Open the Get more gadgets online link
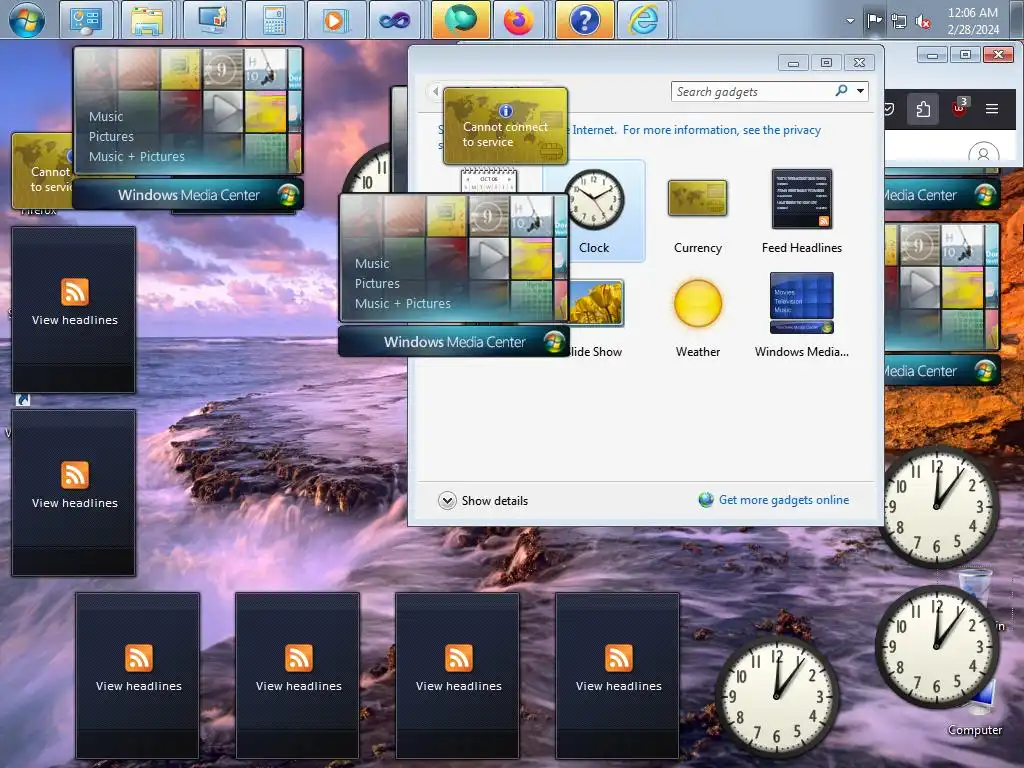 pos(784,500)
